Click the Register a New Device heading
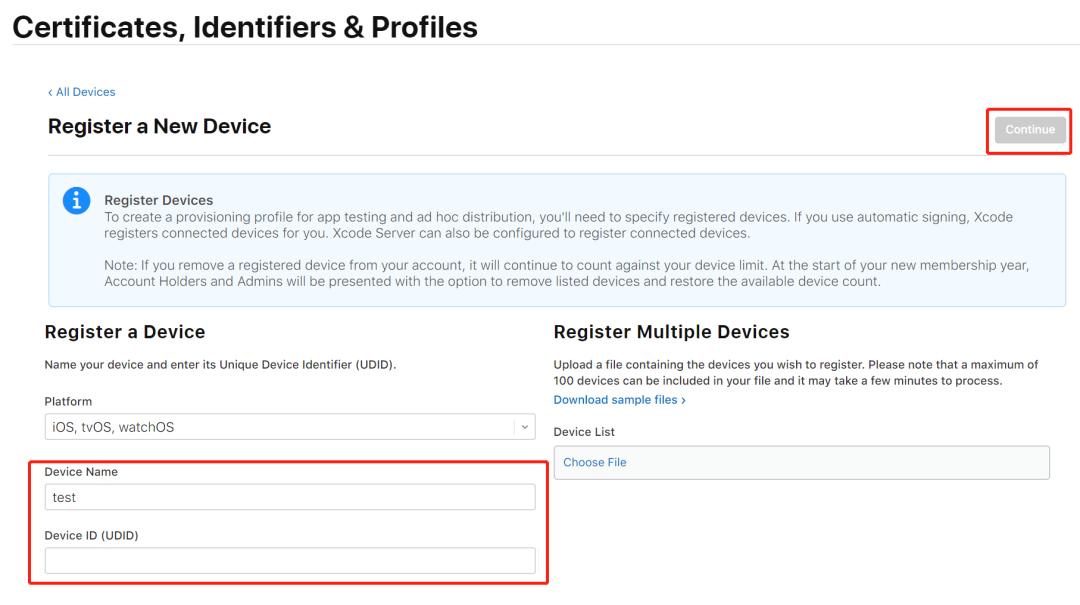1080x605 pixels. [x=159, y=127]
